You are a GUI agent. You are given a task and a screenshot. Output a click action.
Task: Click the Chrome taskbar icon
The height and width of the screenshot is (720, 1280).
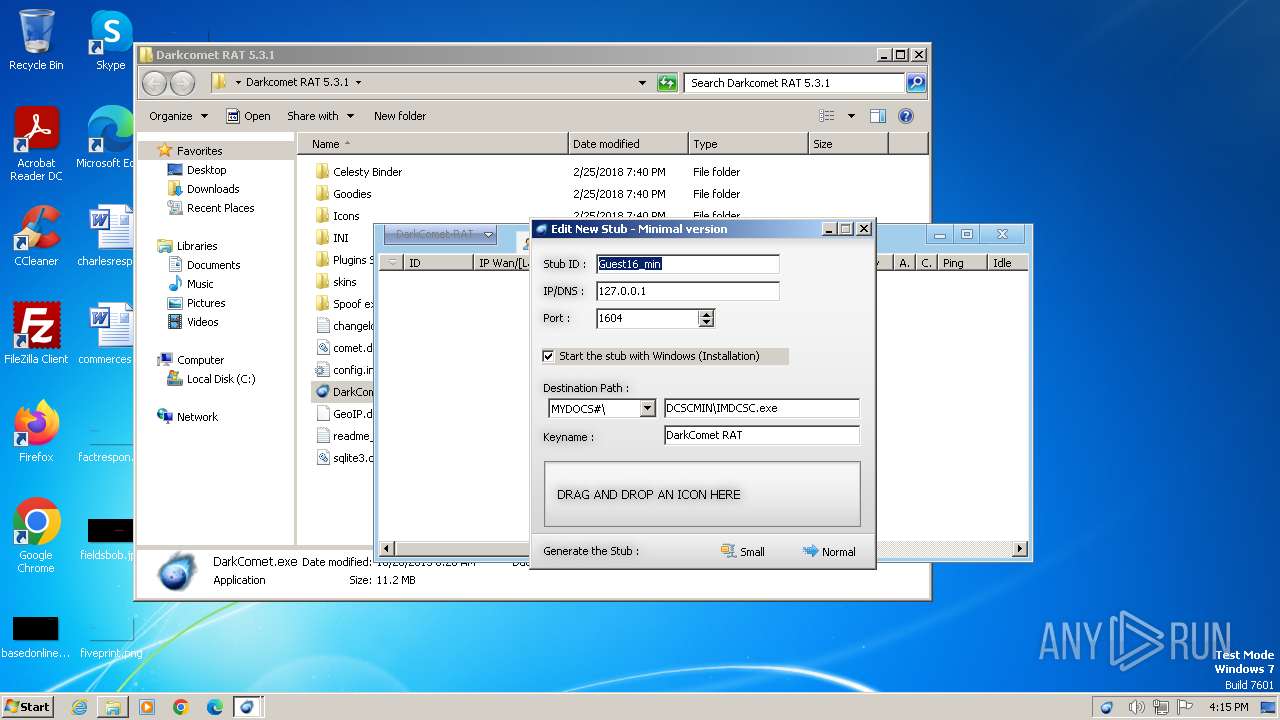180,707
